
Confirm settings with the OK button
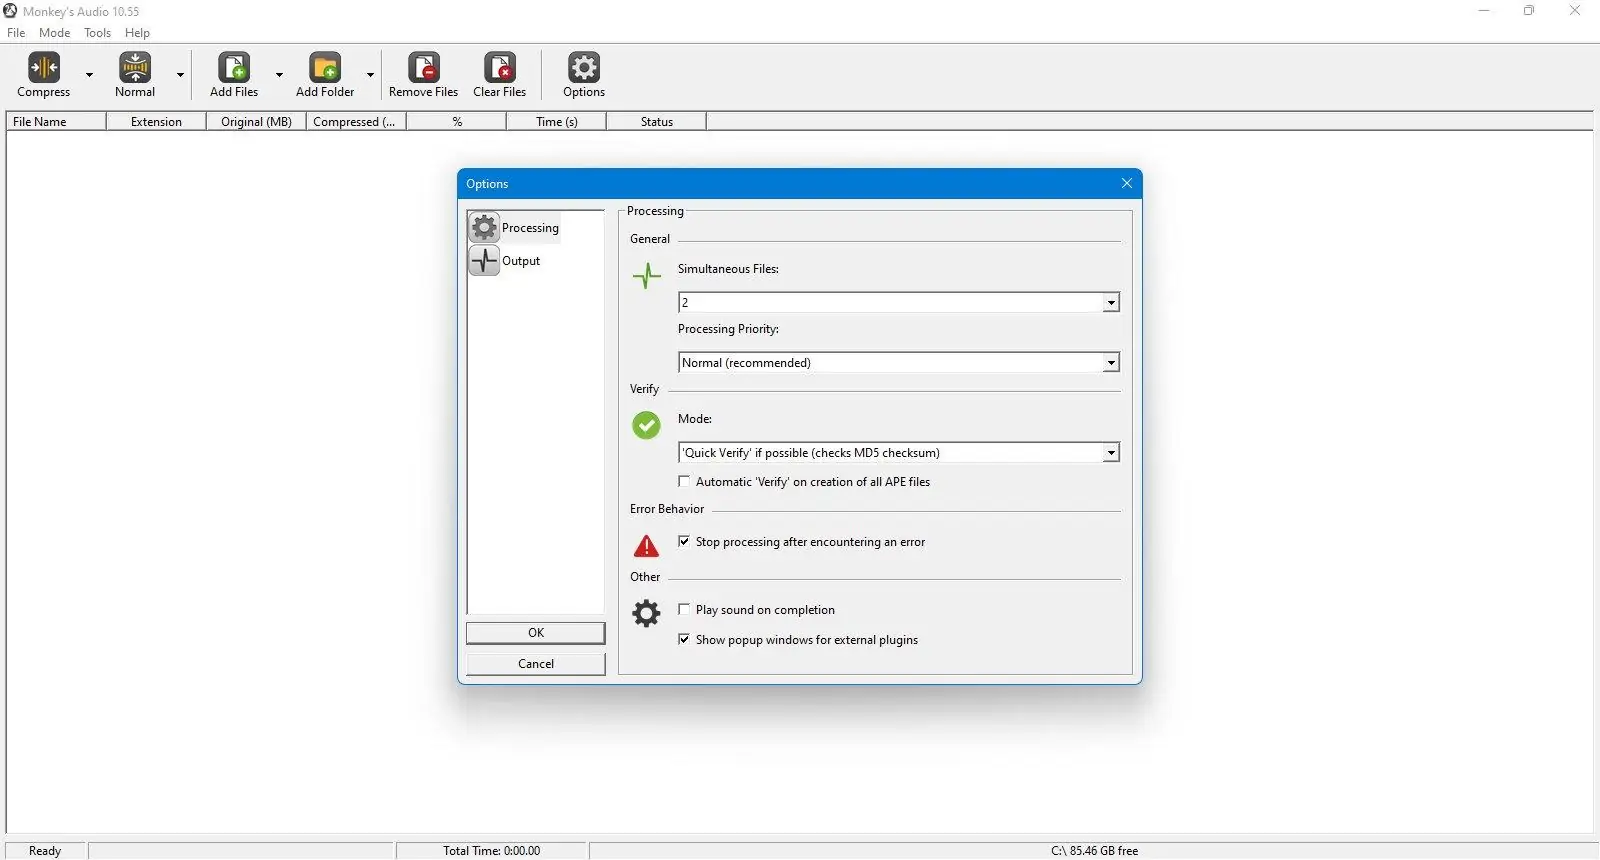[536, 633]
